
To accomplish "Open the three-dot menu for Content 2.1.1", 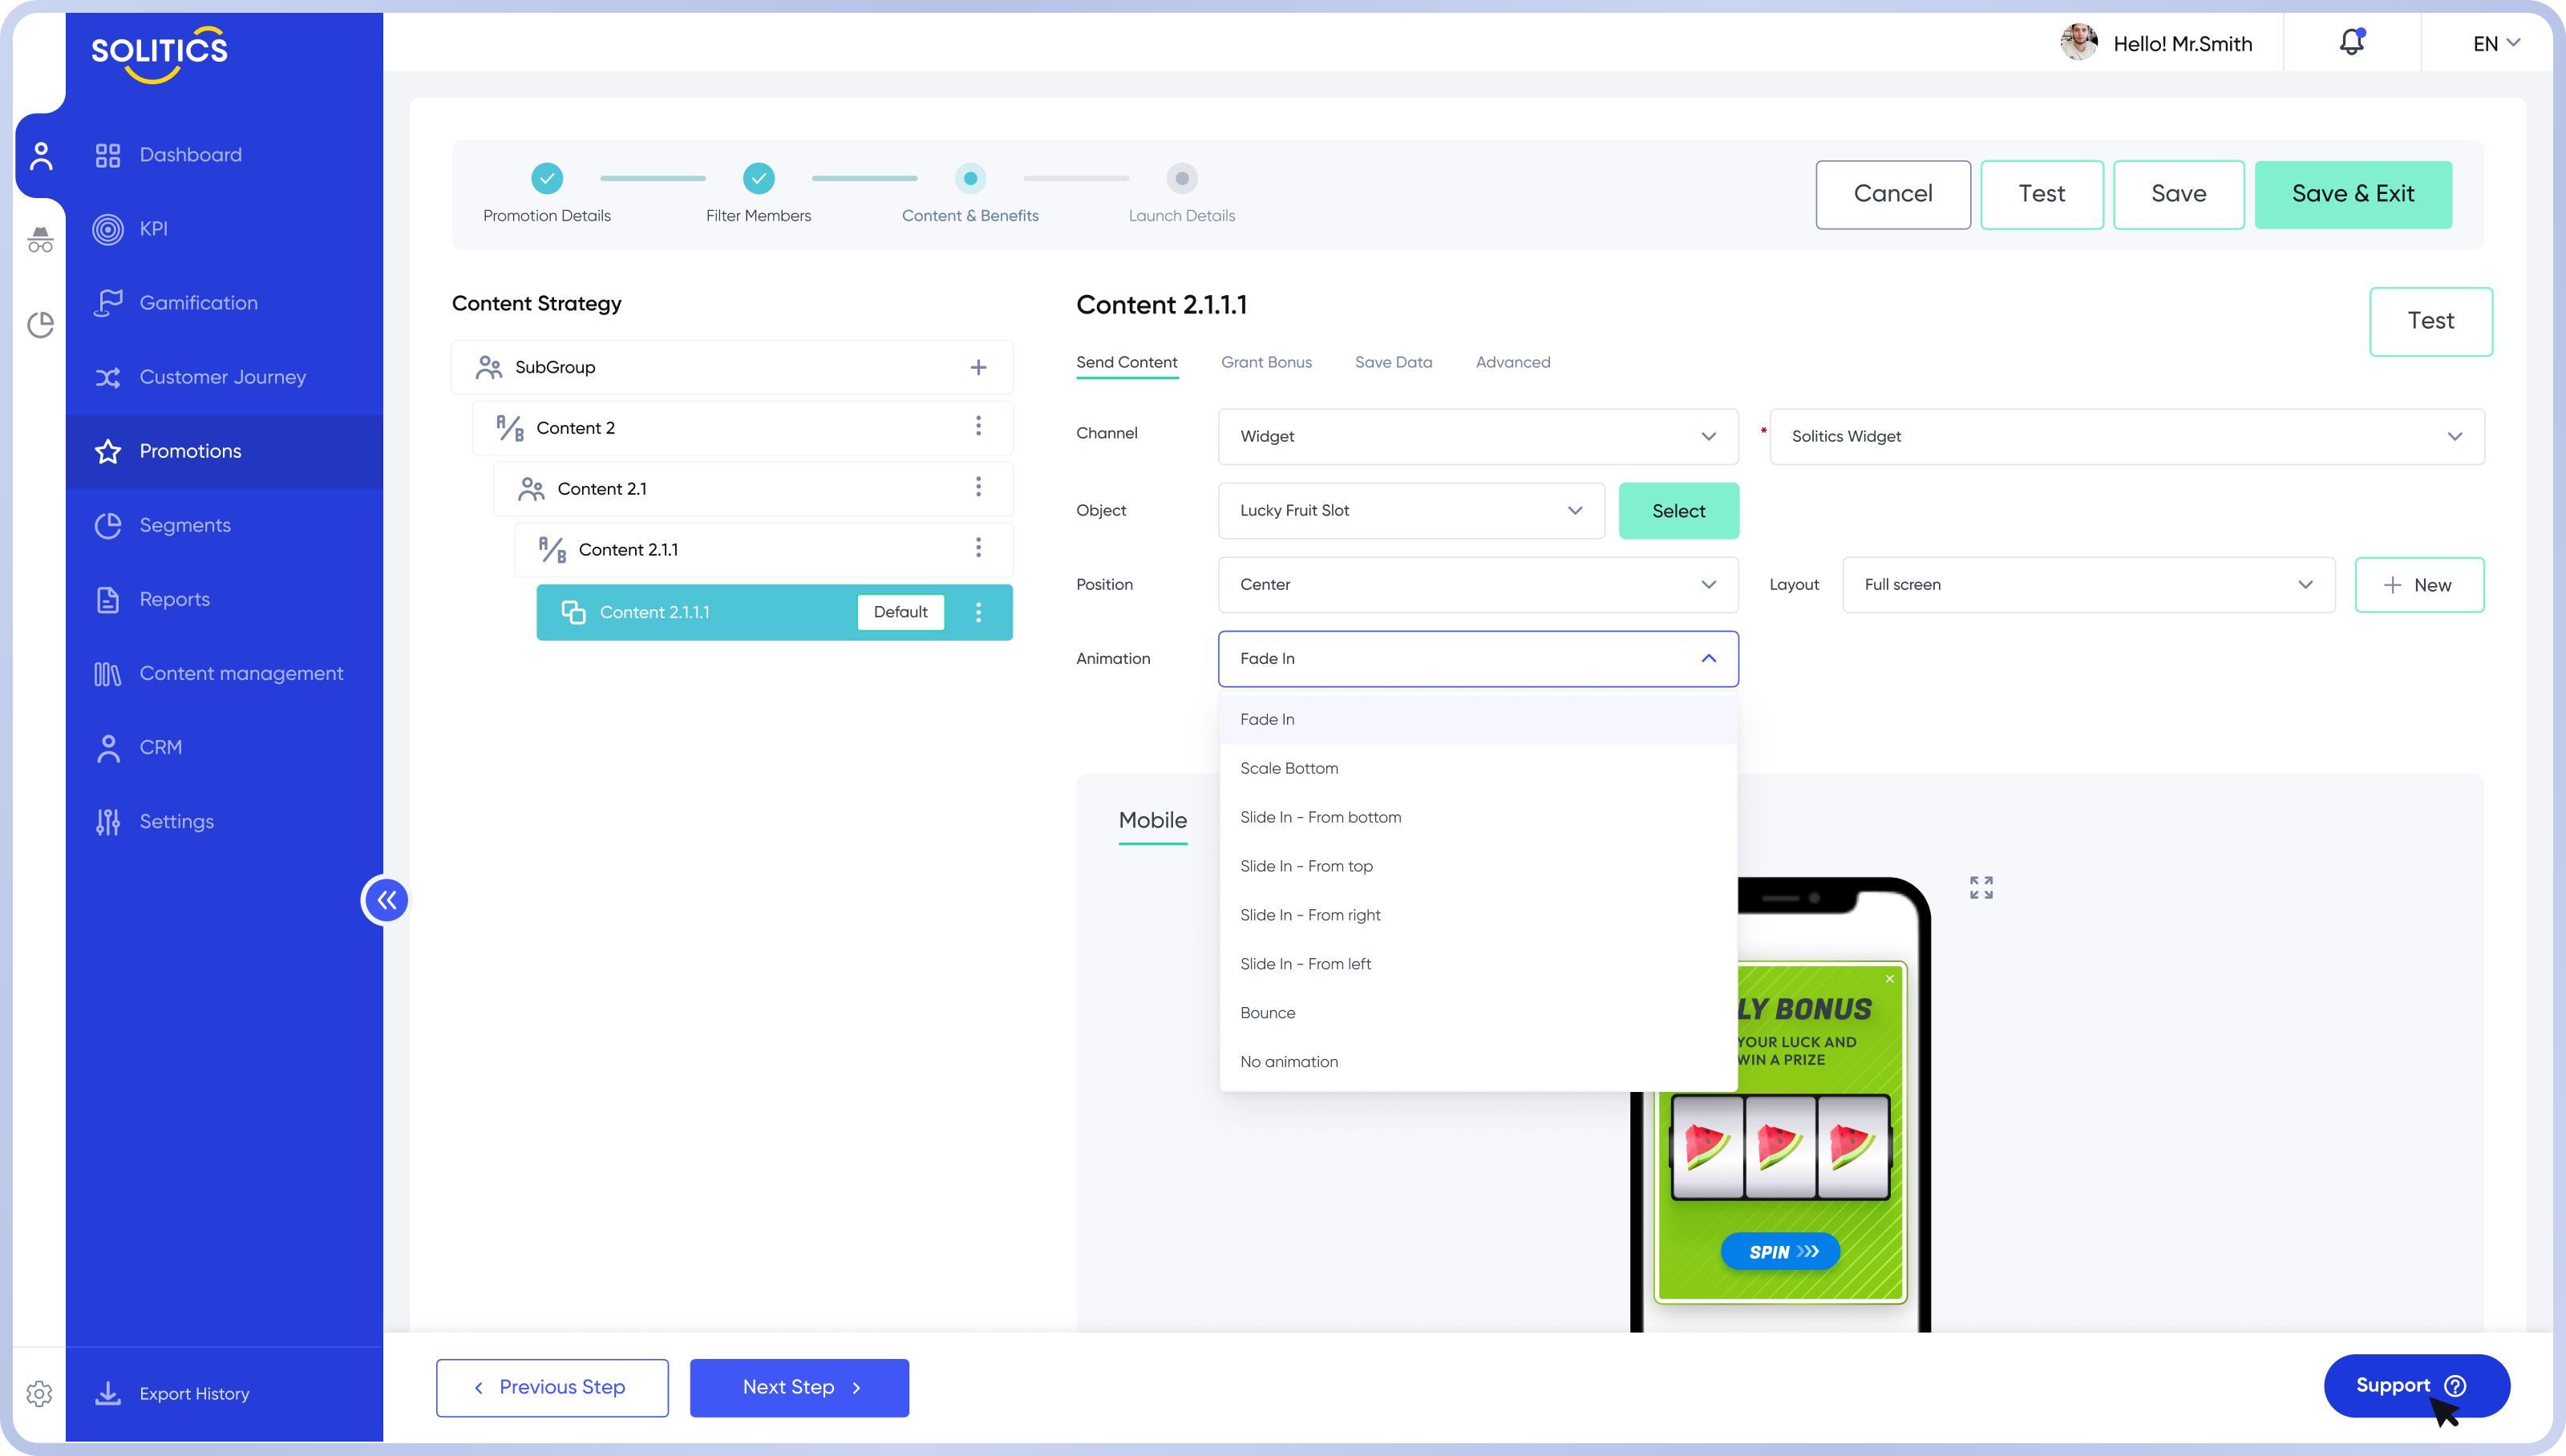I will [x=978, y=549].
